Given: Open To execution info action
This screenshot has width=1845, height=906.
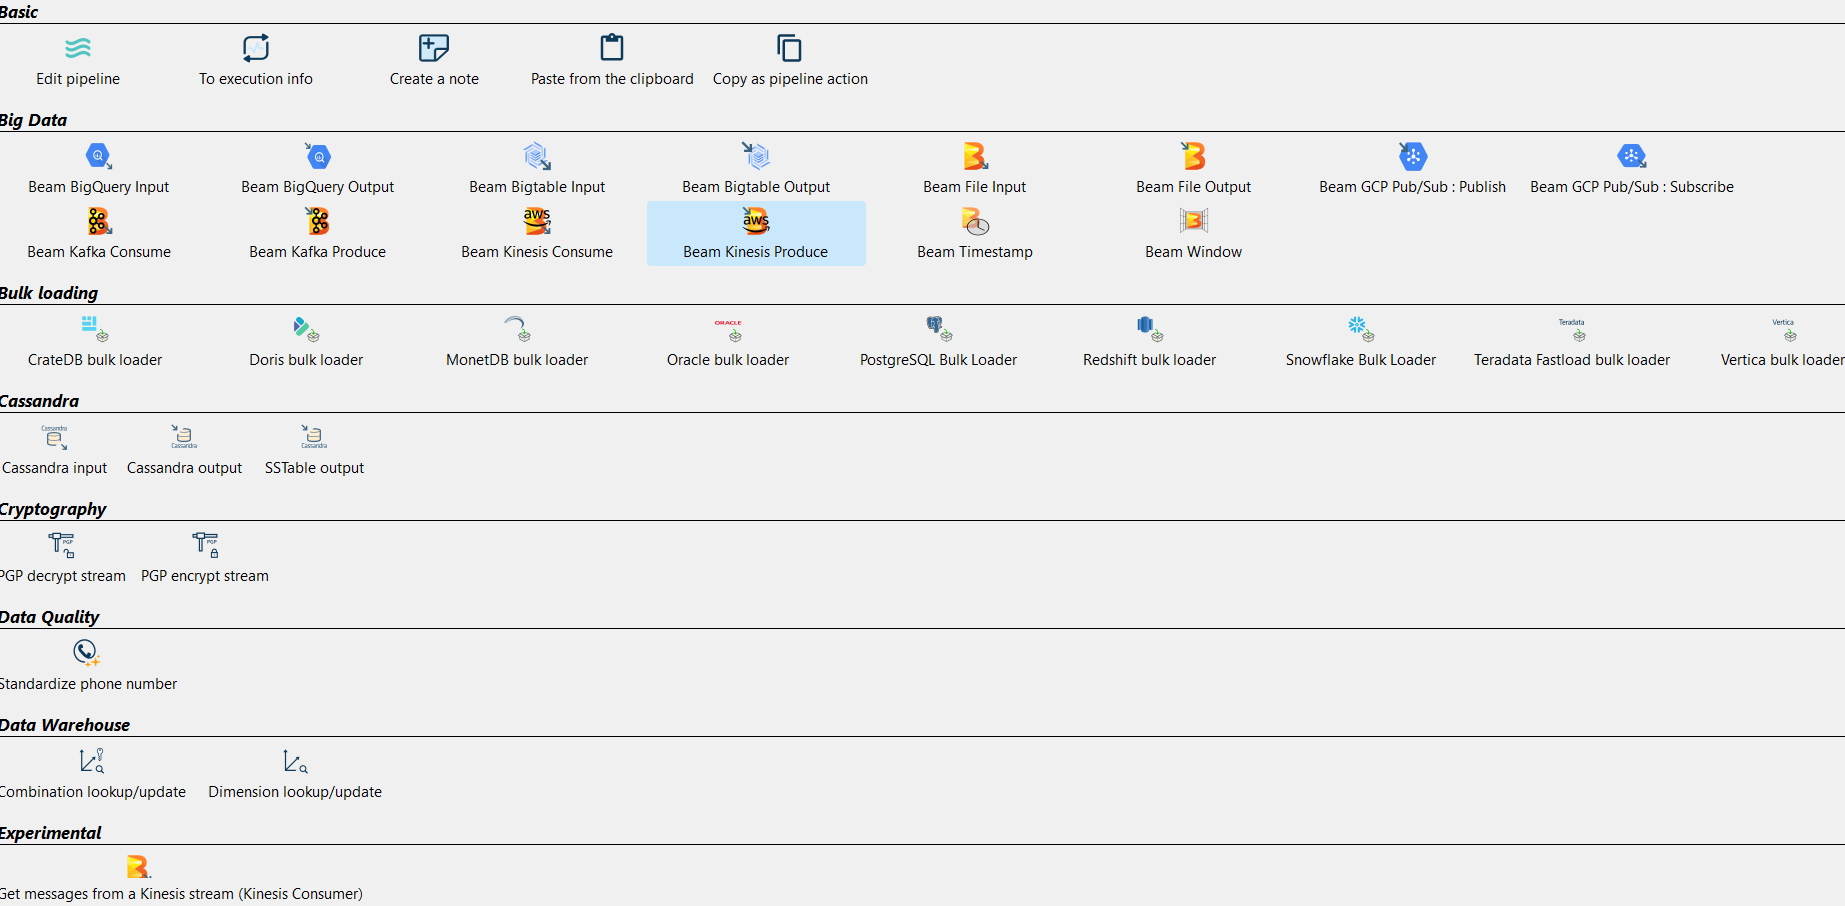Looking at the screenshot, I should pos(256,48).
